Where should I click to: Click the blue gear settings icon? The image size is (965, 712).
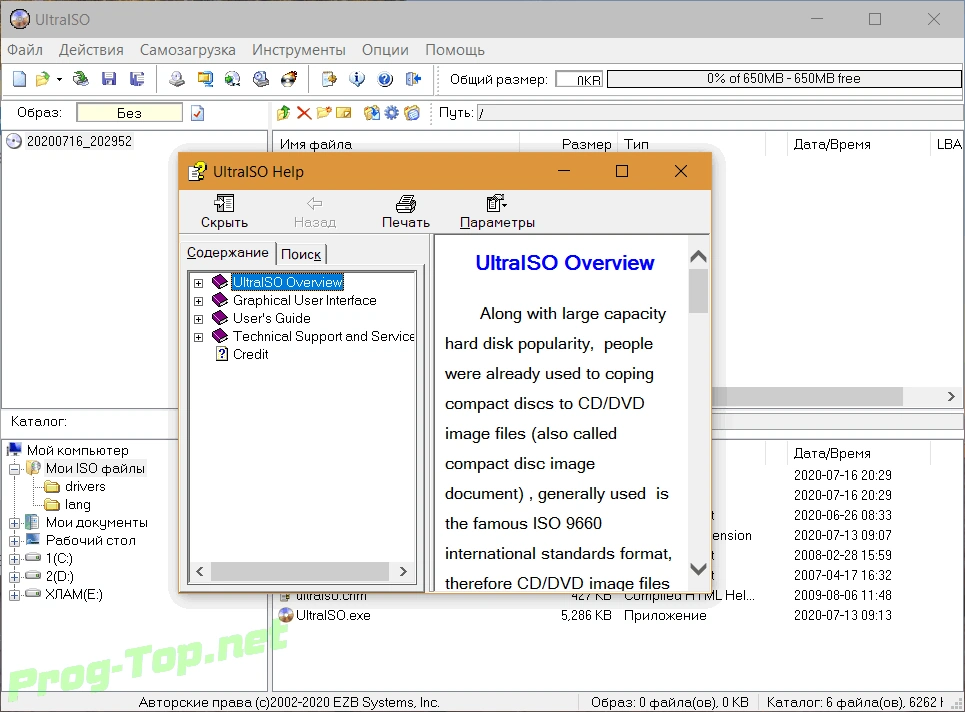coord(391,113)
